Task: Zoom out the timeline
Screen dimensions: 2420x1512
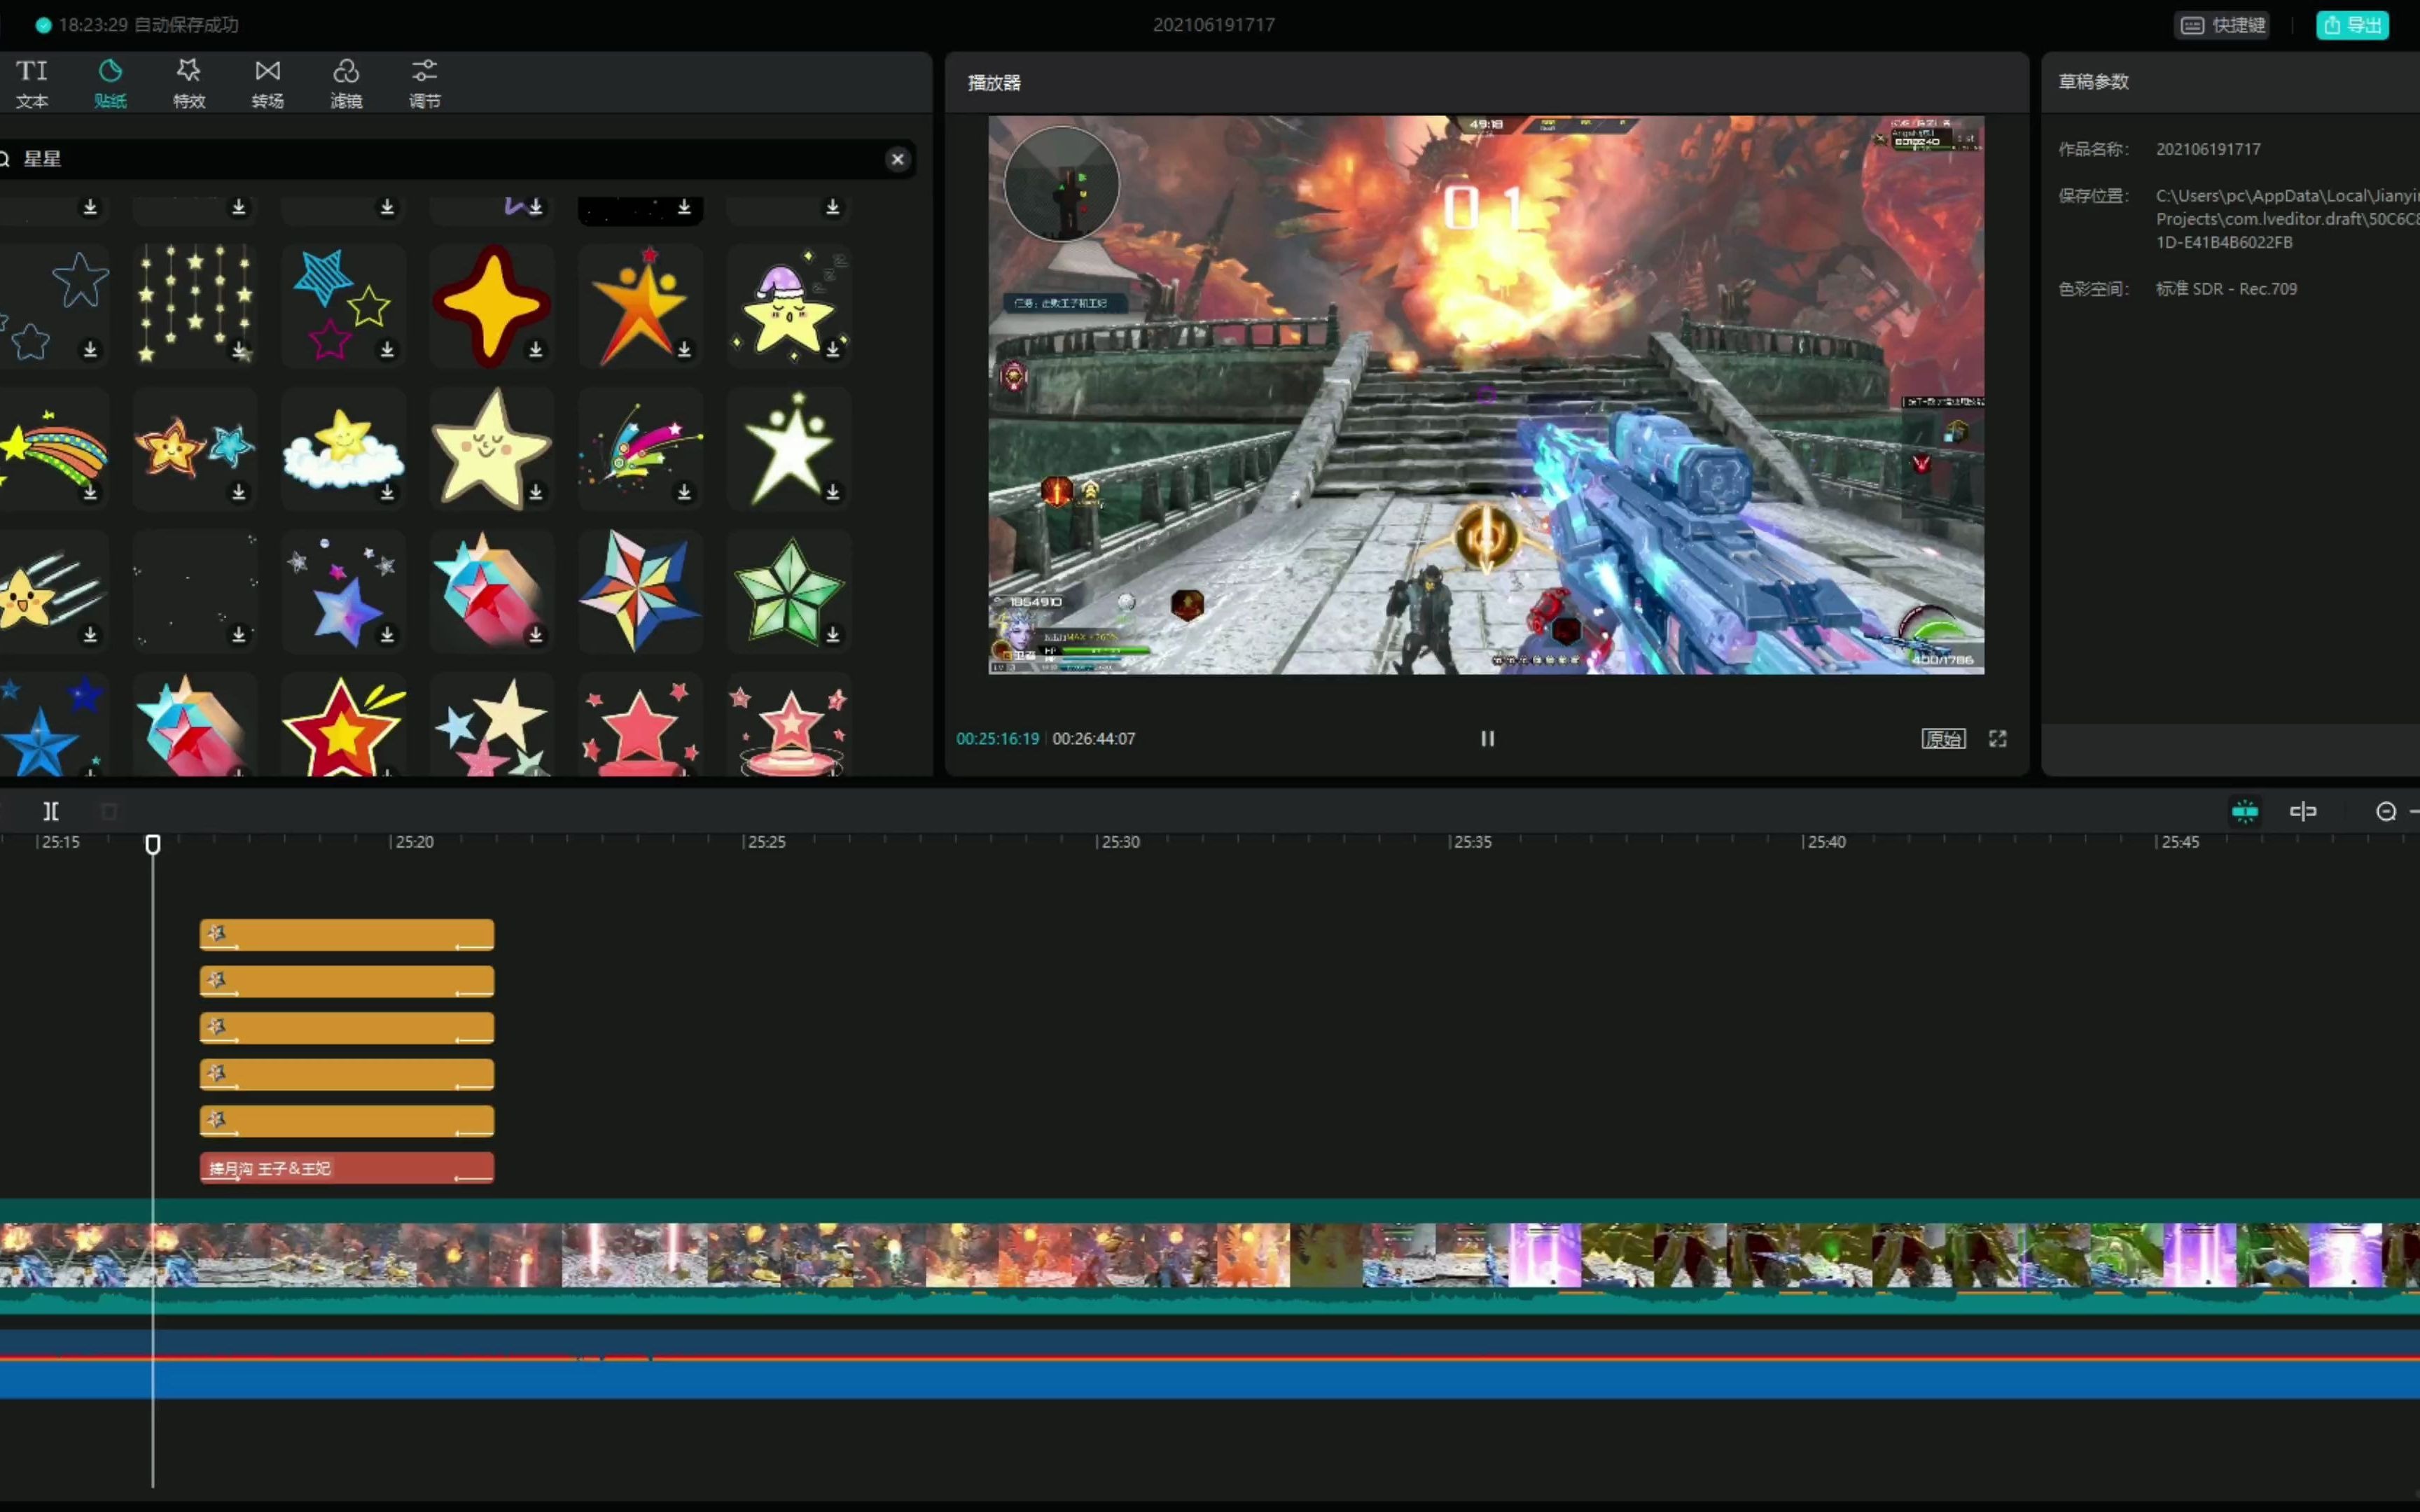Action: pos(2386,811)
